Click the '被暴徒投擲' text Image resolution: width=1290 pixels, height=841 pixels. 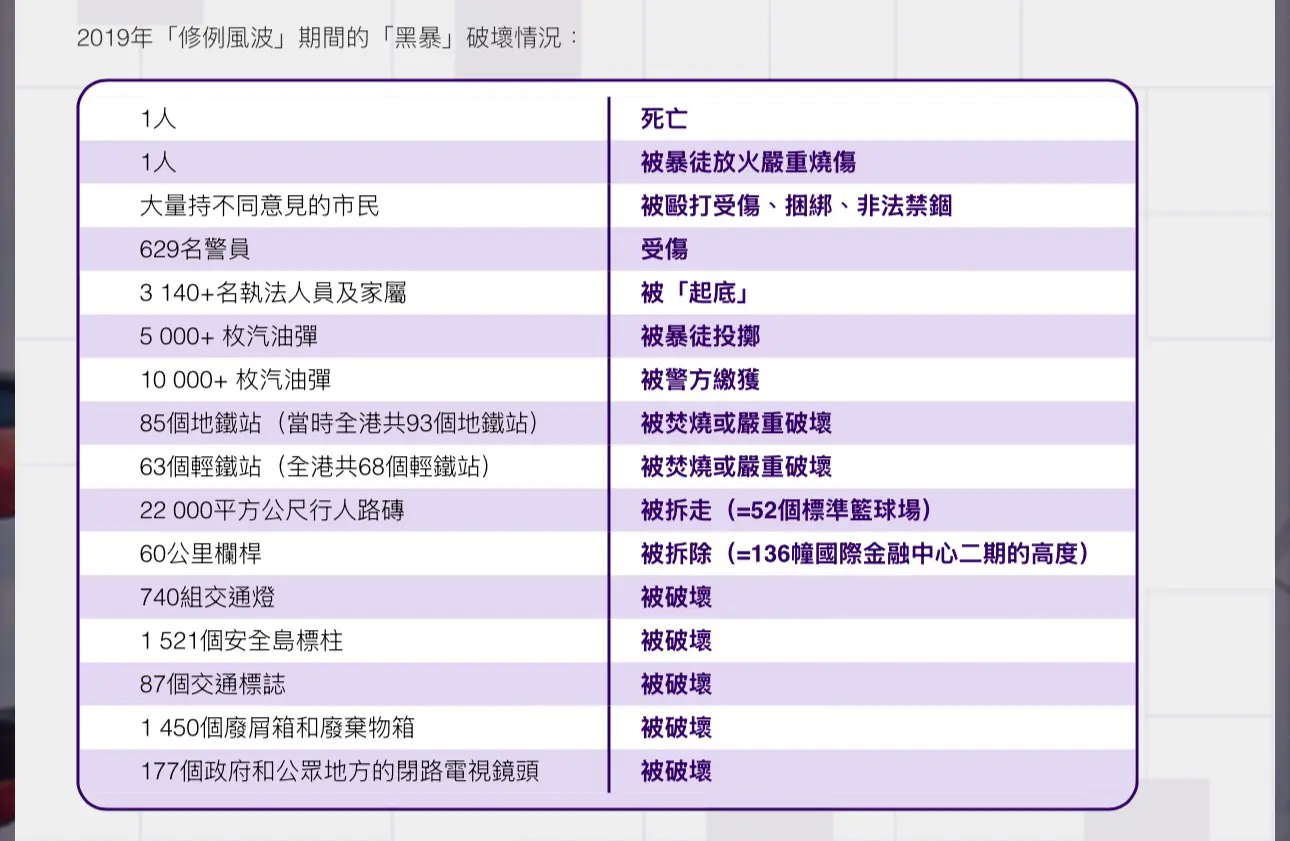tap(700, 337)
